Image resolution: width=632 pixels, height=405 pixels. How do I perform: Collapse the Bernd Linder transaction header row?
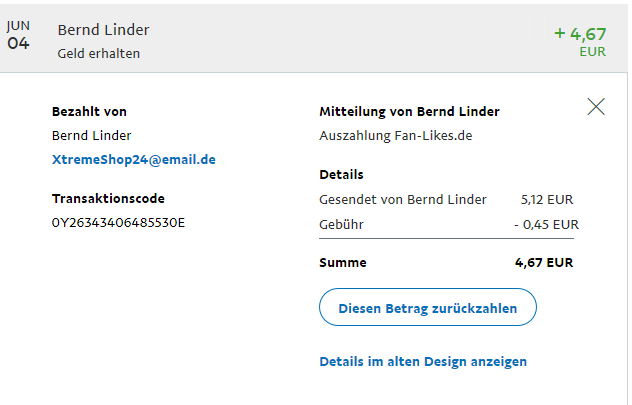pos(300,40)
